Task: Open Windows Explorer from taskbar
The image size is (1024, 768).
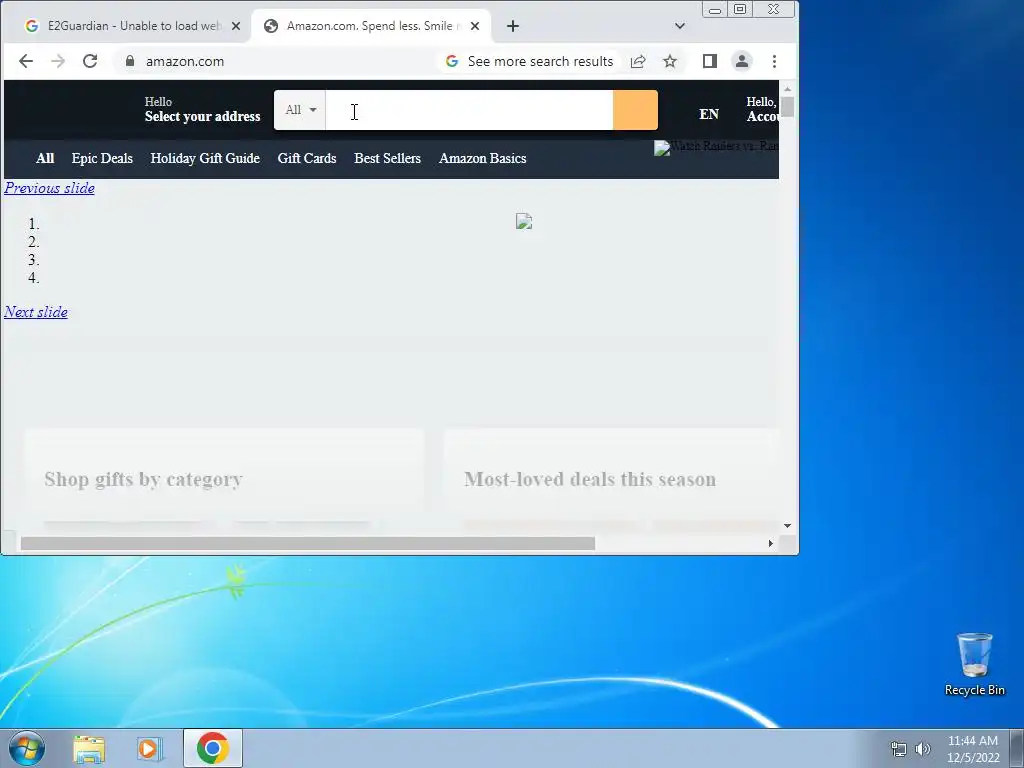Action: 89,749
